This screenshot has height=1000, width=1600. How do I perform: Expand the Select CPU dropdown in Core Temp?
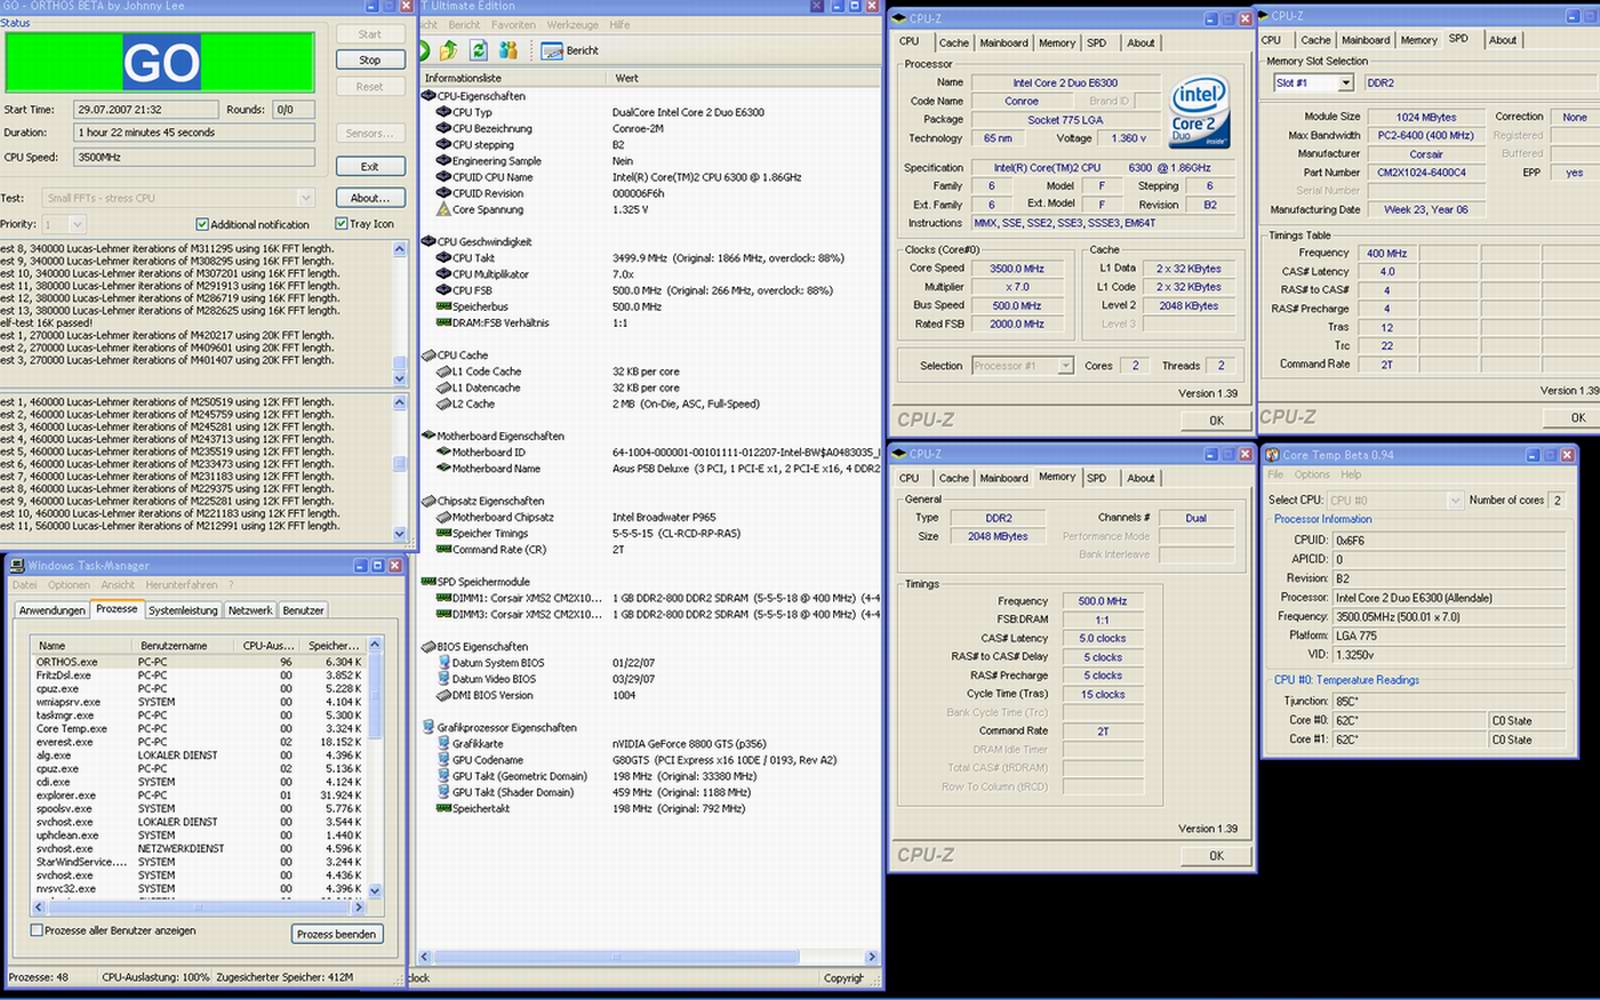(1455, 500)
